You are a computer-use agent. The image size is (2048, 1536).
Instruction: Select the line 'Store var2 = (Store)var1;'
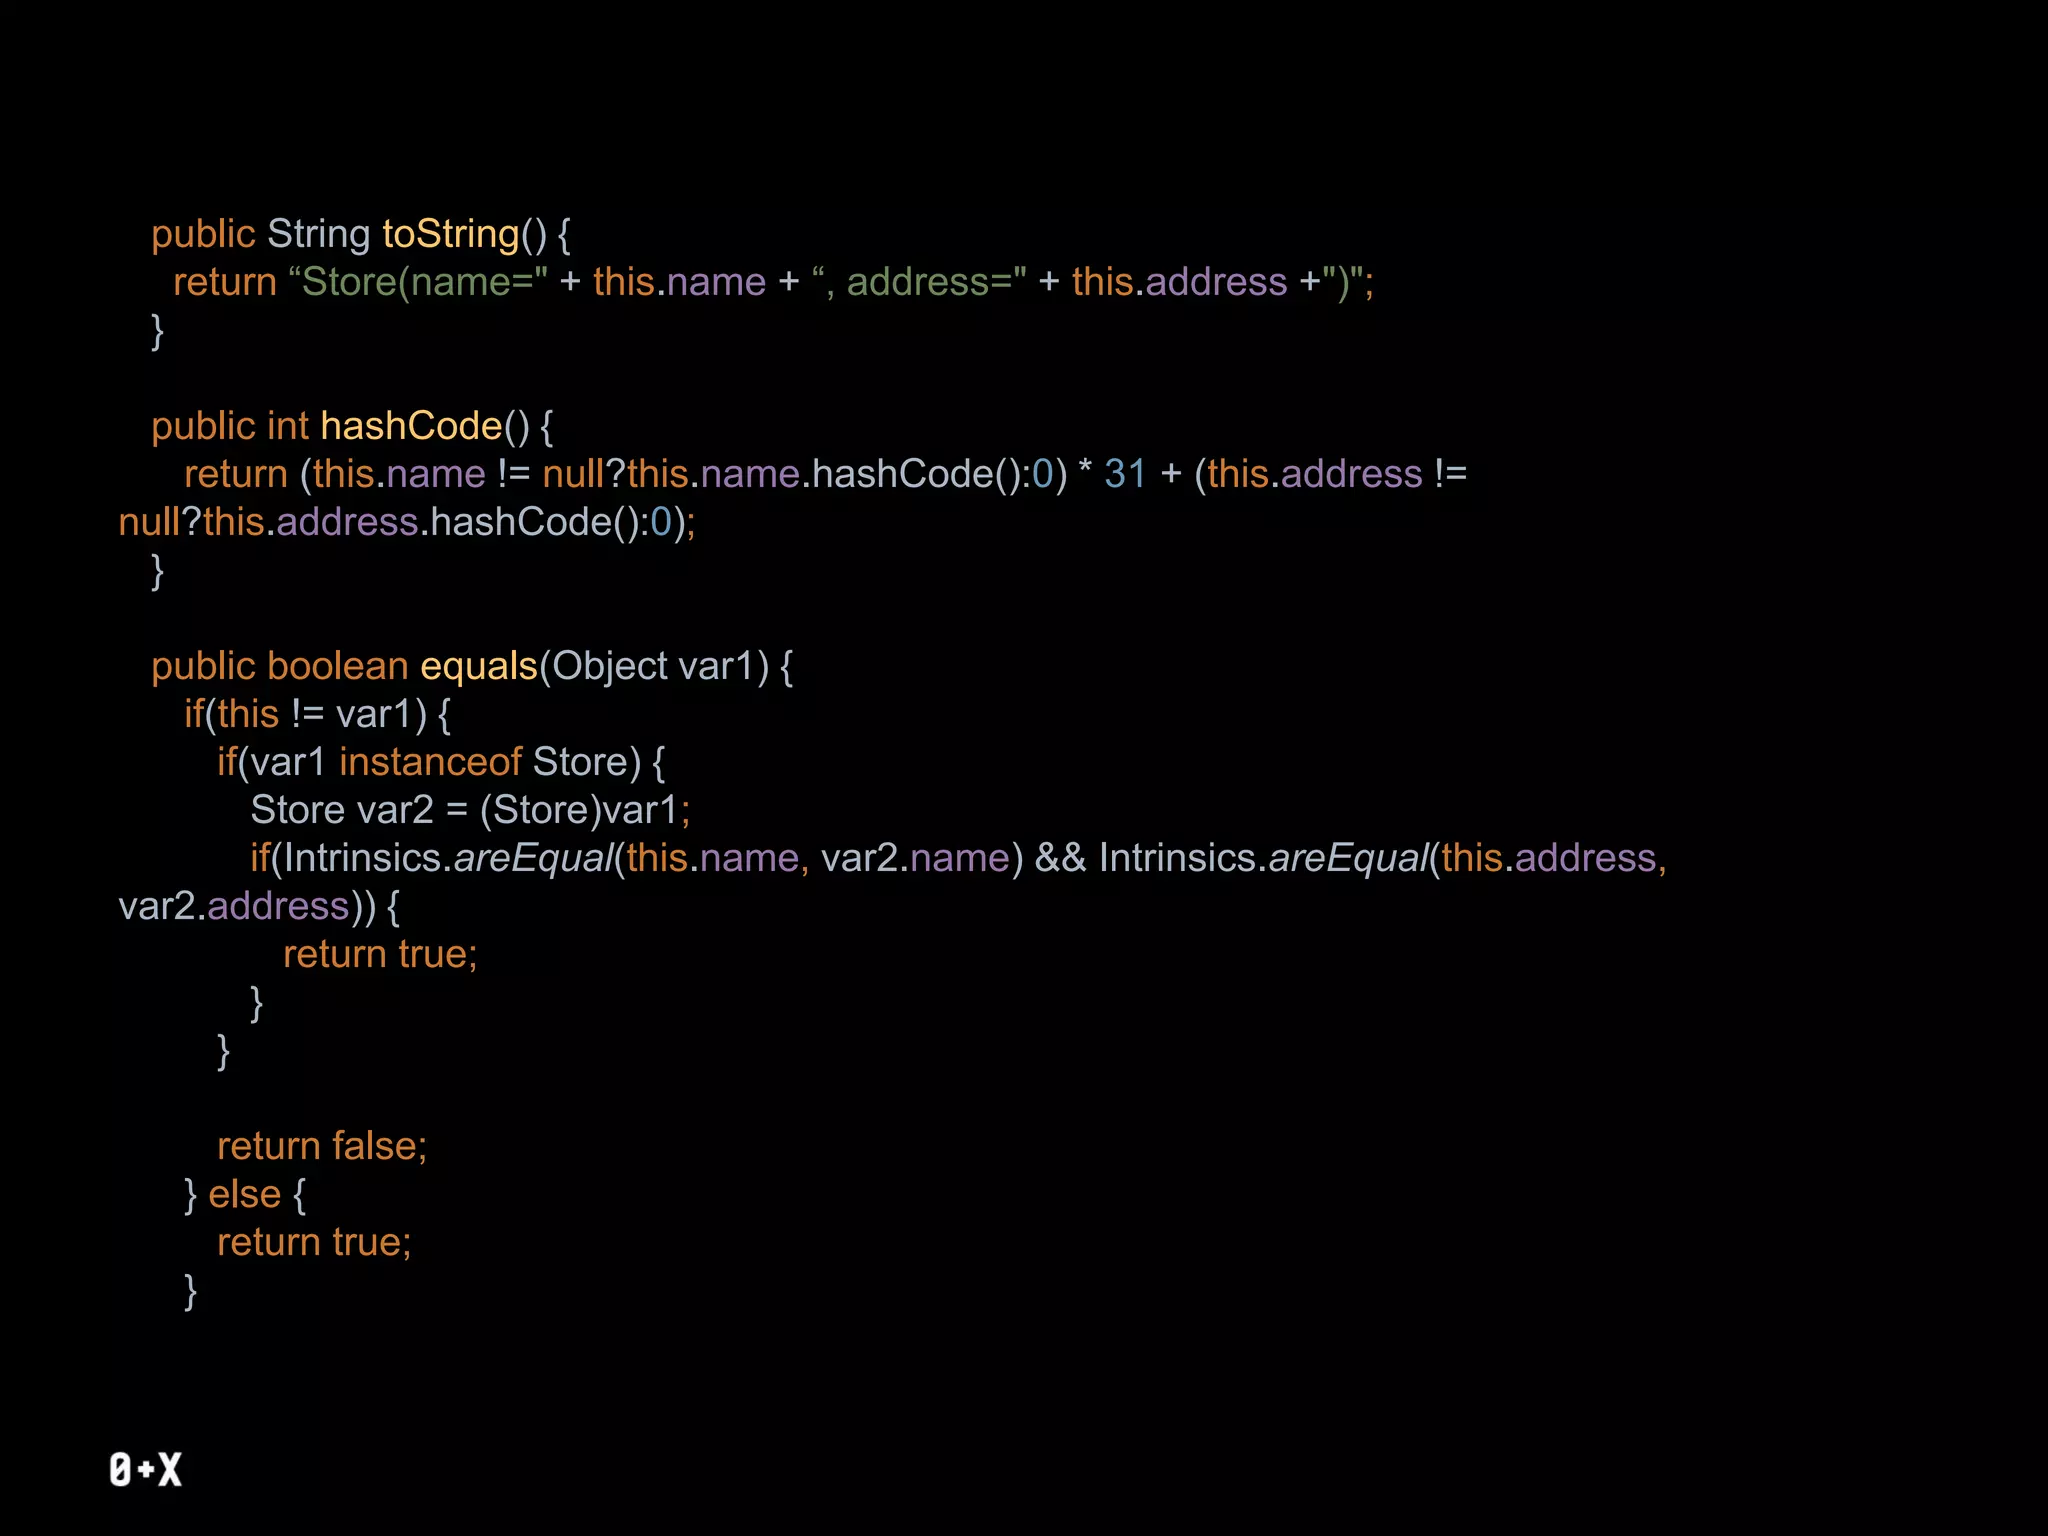coord(470,811)
